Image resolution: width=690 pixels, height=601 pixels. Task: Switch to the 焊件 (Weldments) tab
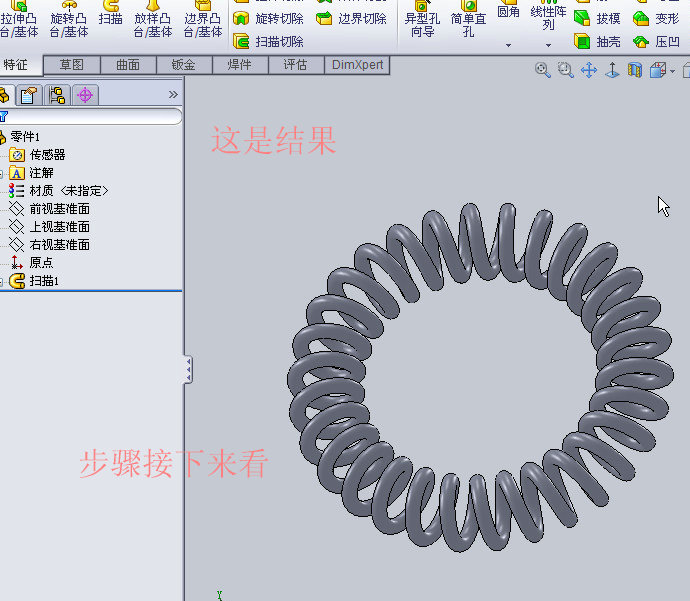point(240,65)
